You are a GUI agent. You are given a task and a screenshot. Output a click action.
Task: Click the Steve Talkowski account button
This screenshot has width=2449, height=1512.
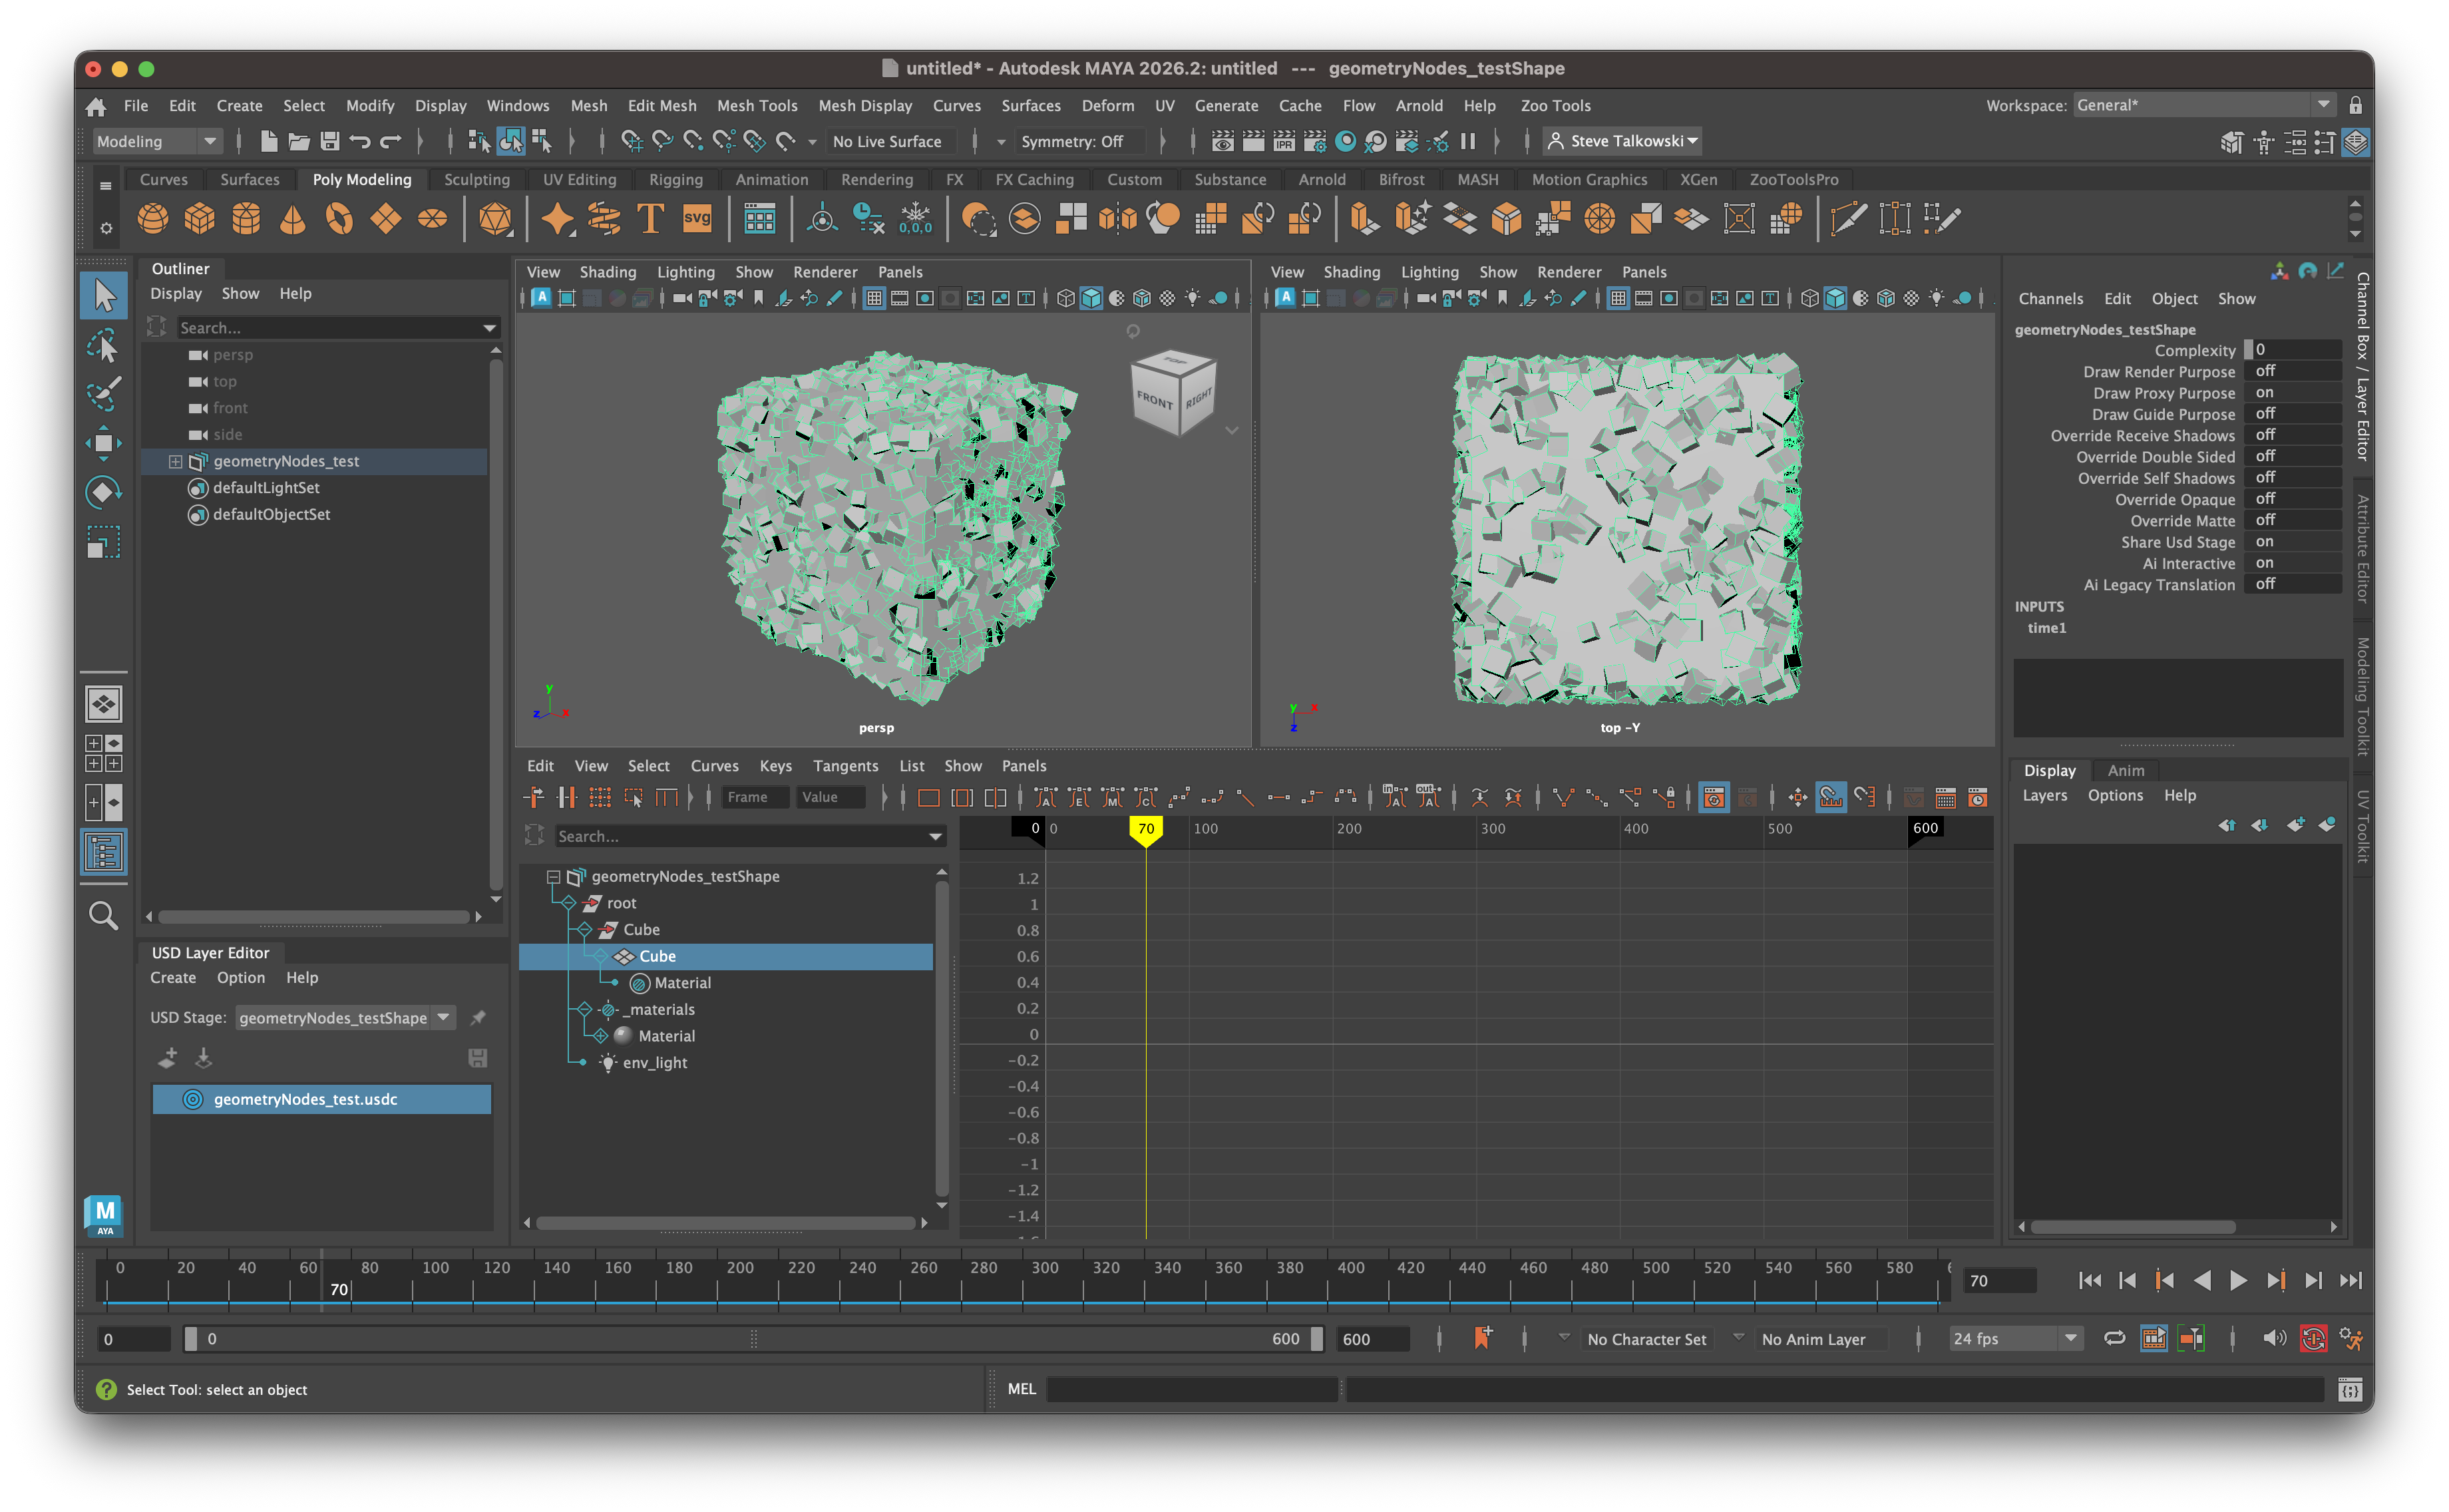click(1622, 142)
